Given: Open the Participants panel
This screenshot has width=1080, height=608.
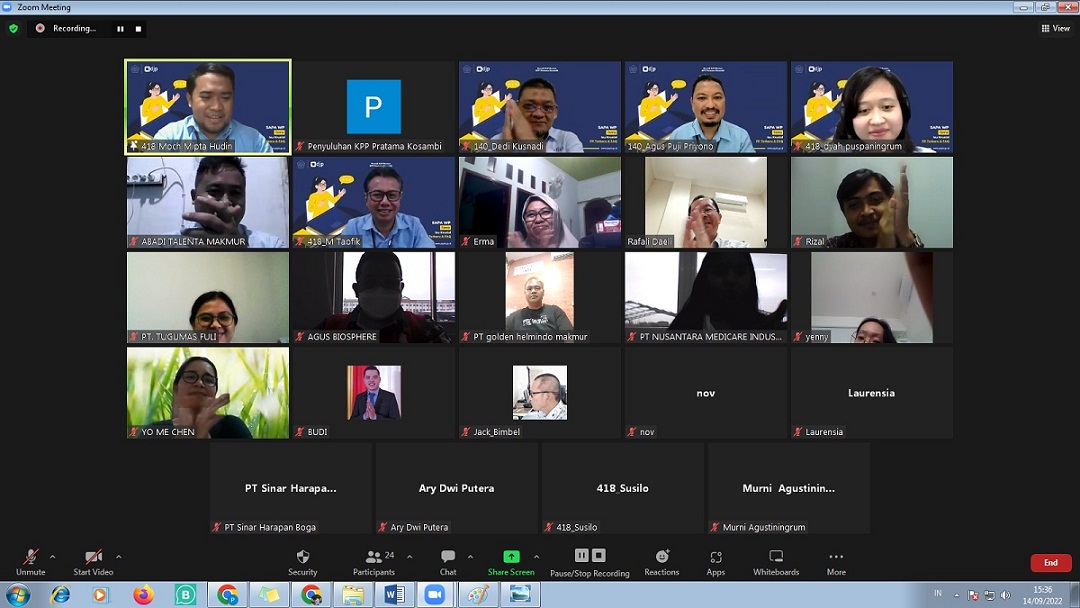Looking at the screenshot, I should click(x=374, y=557).
